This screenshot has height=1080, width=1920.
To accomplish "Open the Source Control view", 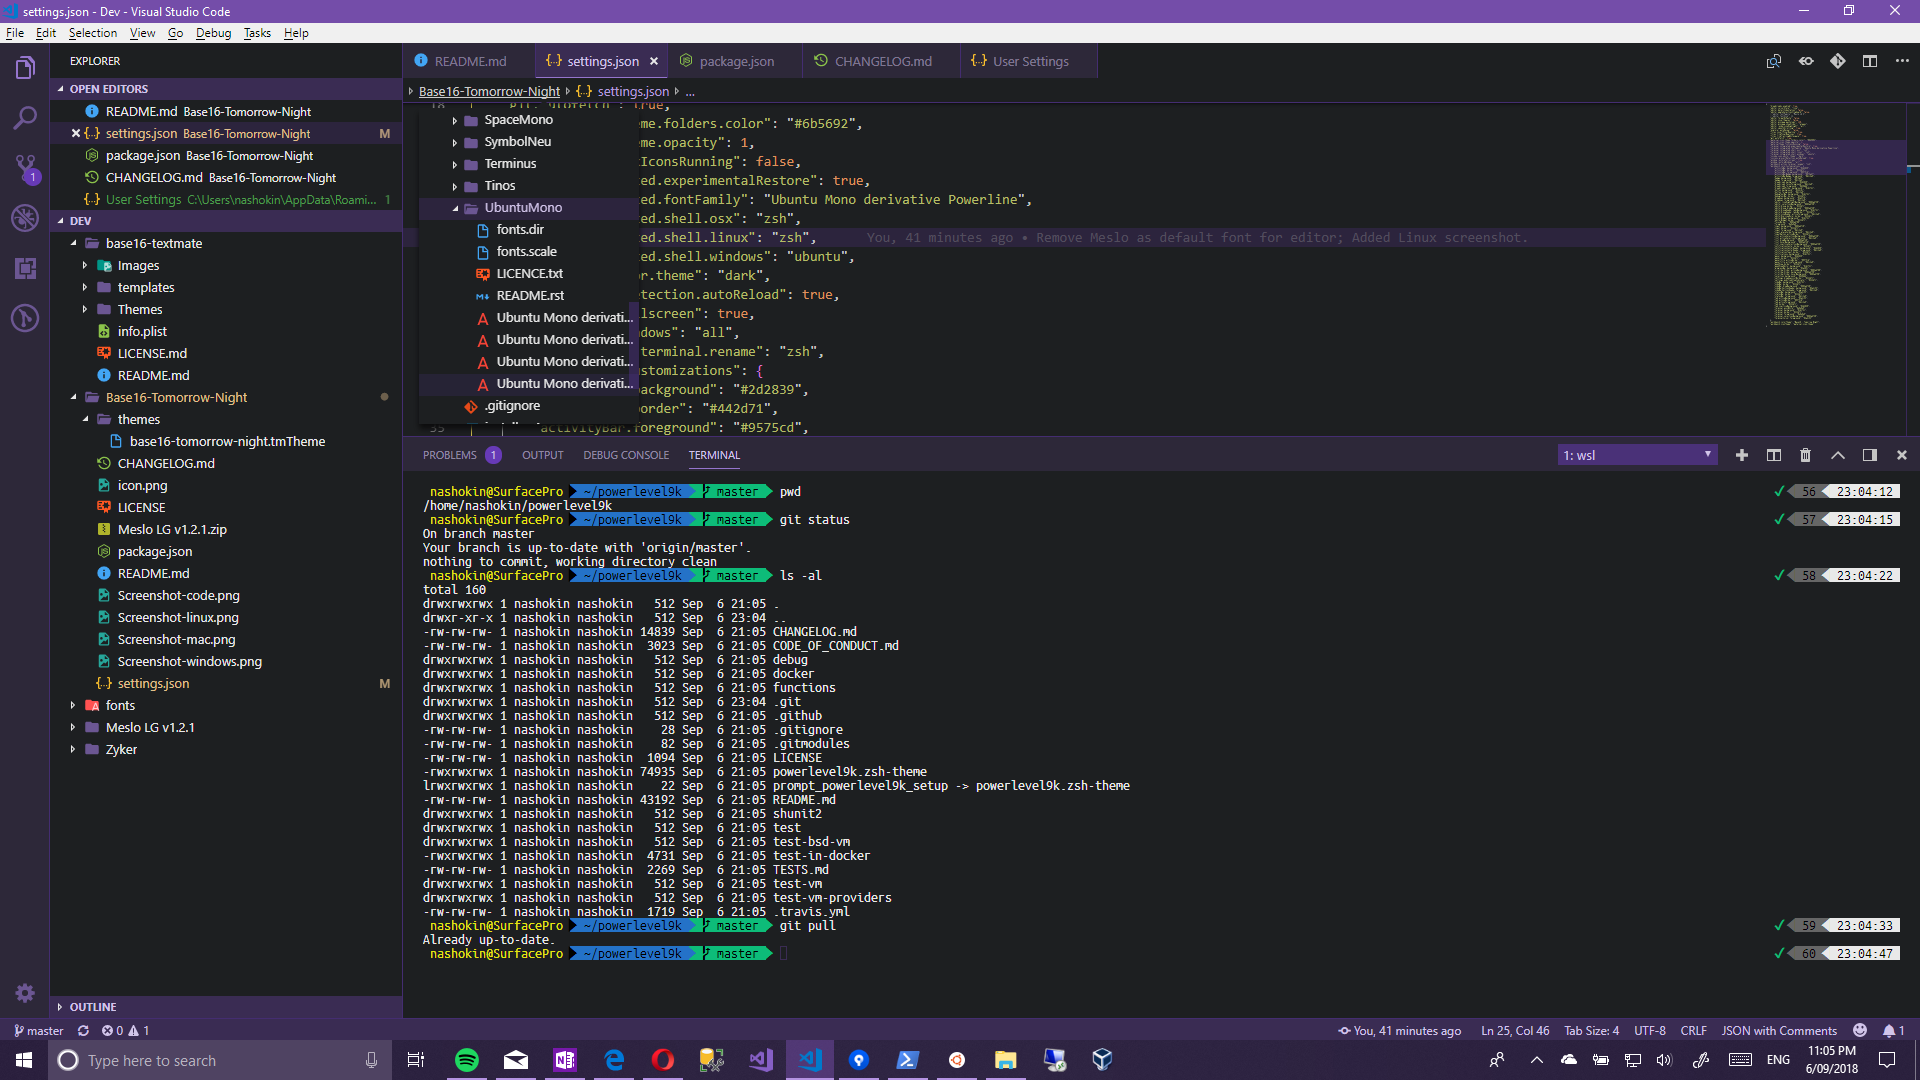I will pyautogui.click(x=25, y=168).
